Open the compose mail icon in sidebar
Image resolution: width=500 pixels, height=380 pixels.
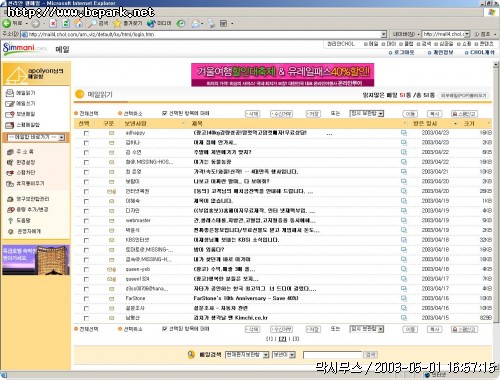click(10, 104)
